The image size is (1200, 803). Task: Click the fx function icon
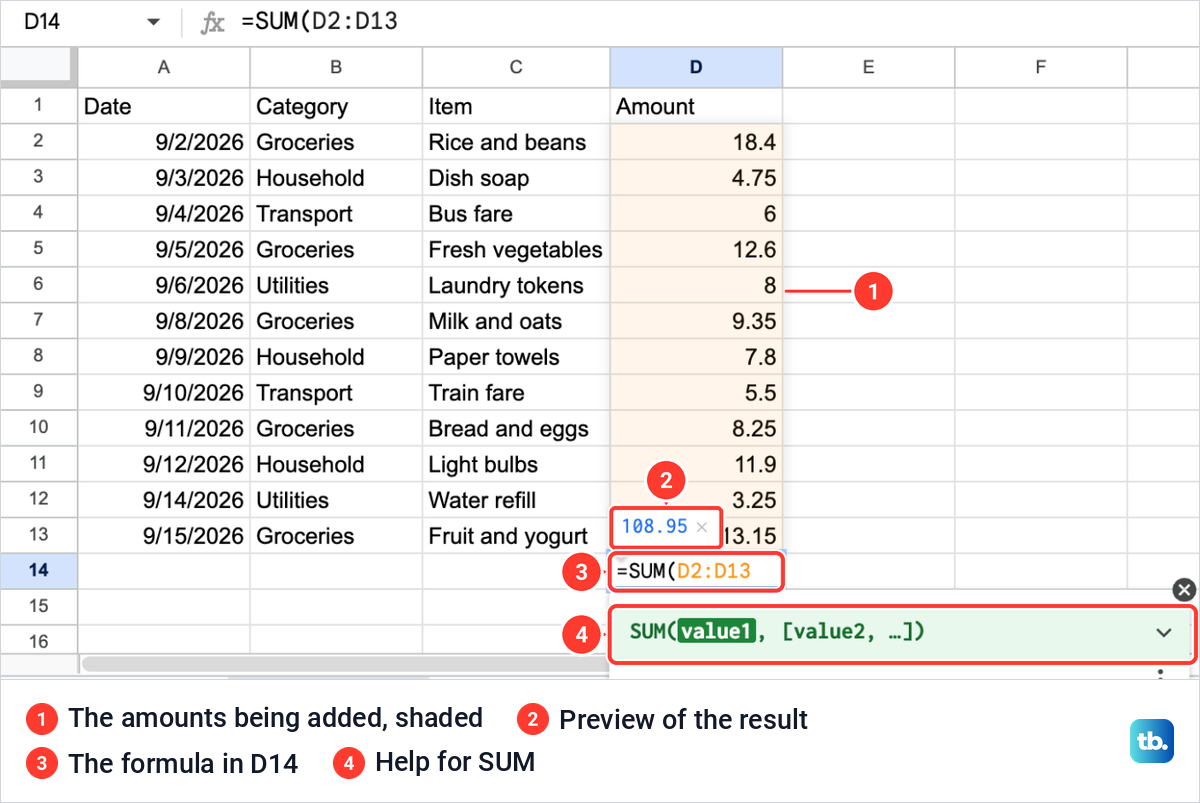click(212, 22)
